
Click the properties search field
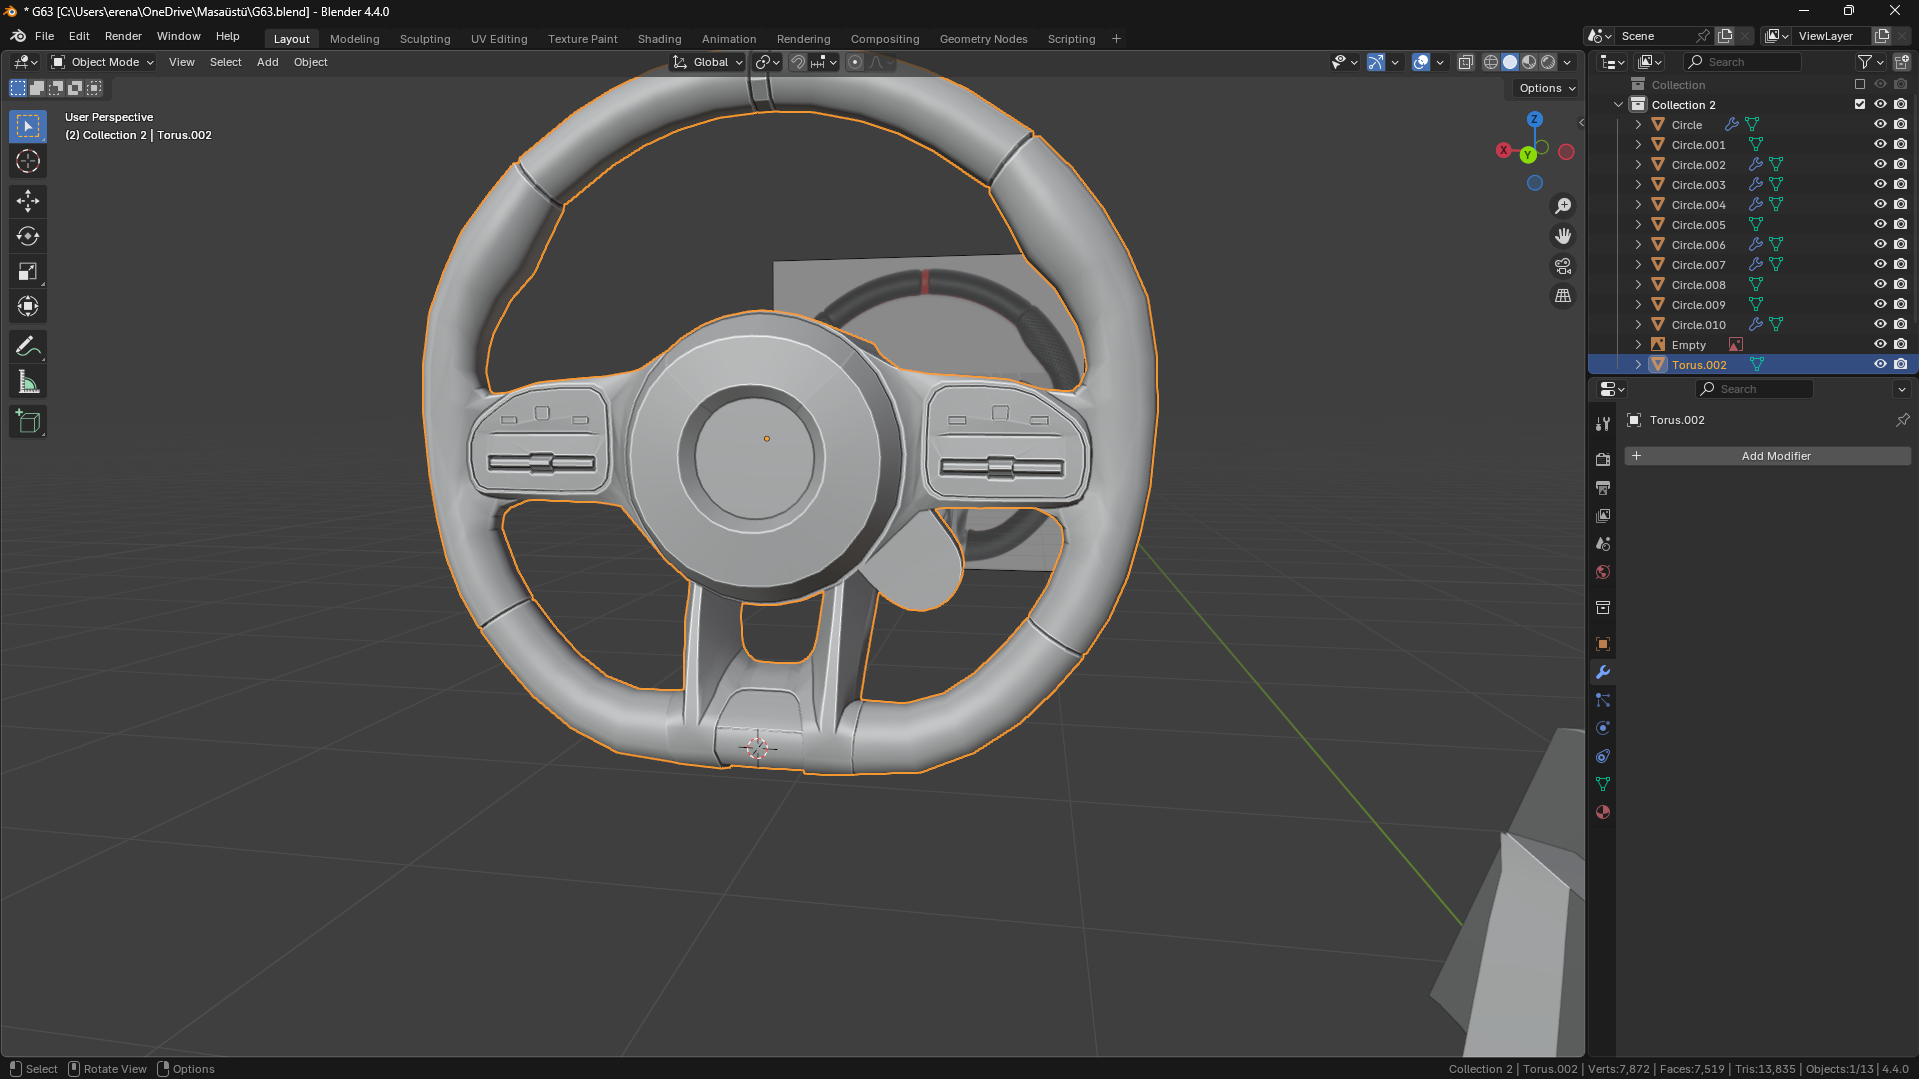pos(1755,389)
